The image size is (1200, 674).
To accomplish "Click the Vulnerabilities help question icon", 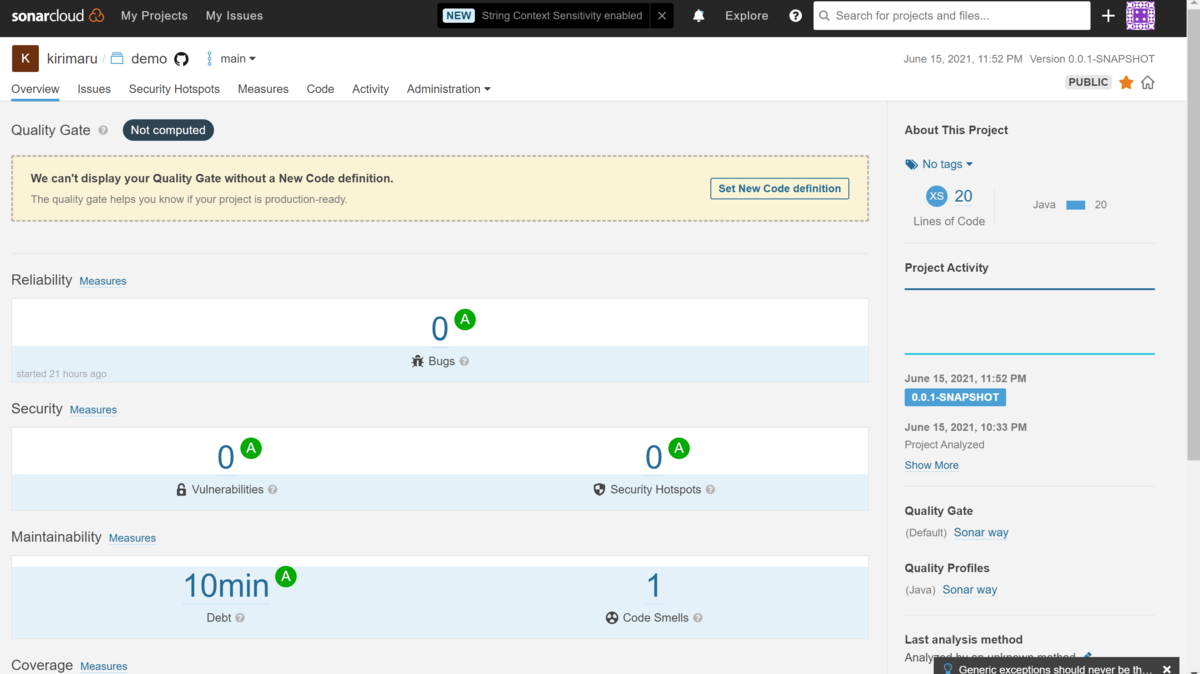I will coord(273,490).
